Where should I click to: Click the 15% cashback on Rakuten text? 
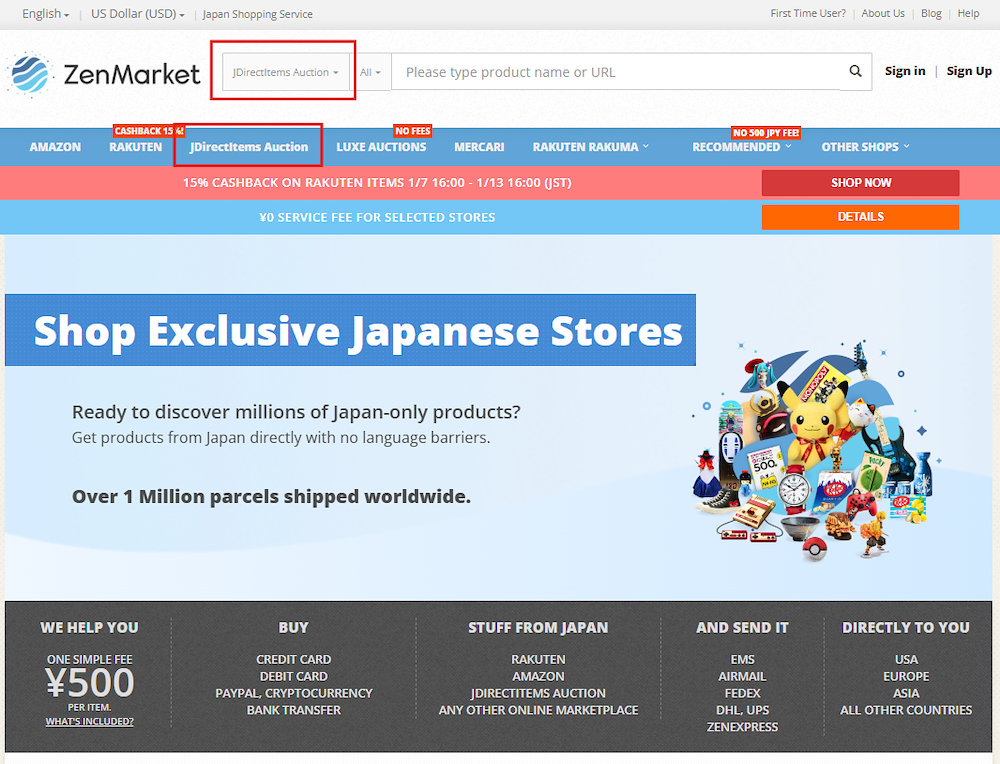tap(377, 183)
